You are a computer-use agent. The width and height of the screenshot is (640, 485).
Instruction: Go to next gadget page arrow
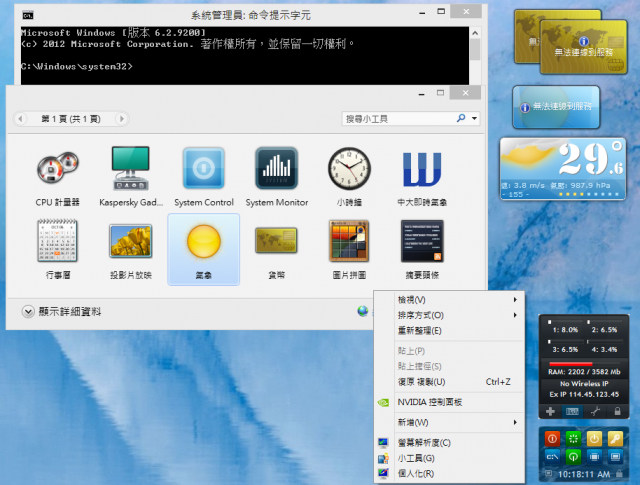coord(121,119)
